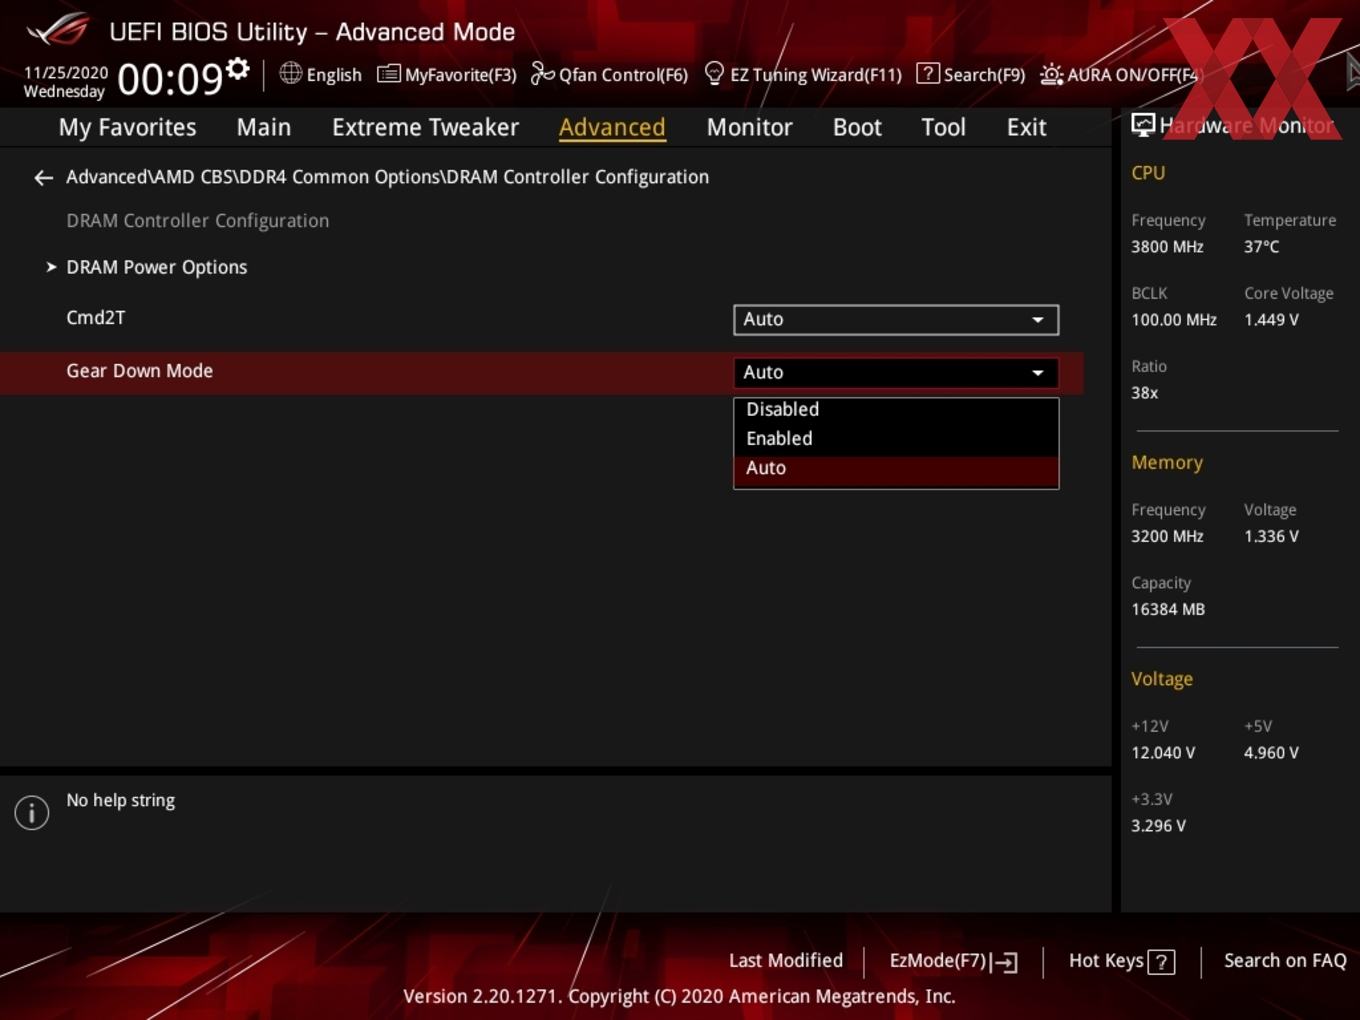Open the Exit tab
Viewport: 1360px width, 1020px height.
coord(1026,127)
